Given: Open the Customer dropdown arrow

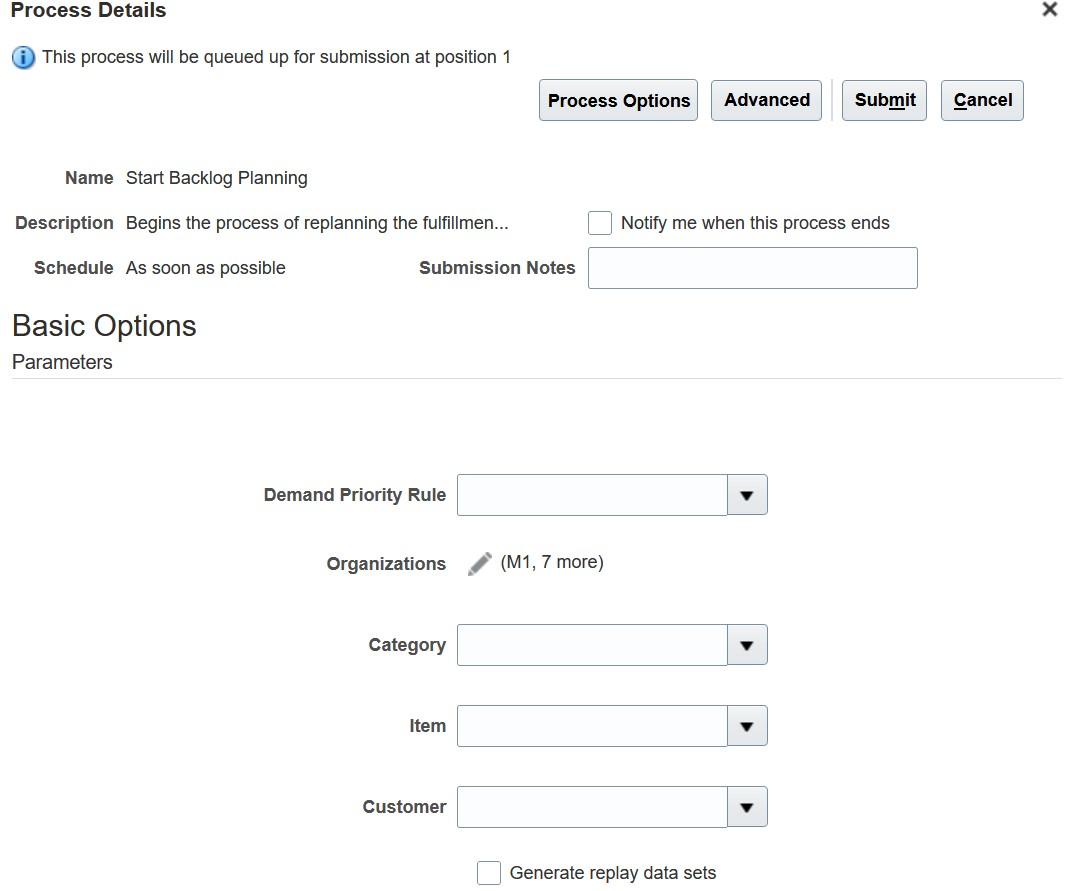Looking at the screenshot, I should tap(747, 807).
